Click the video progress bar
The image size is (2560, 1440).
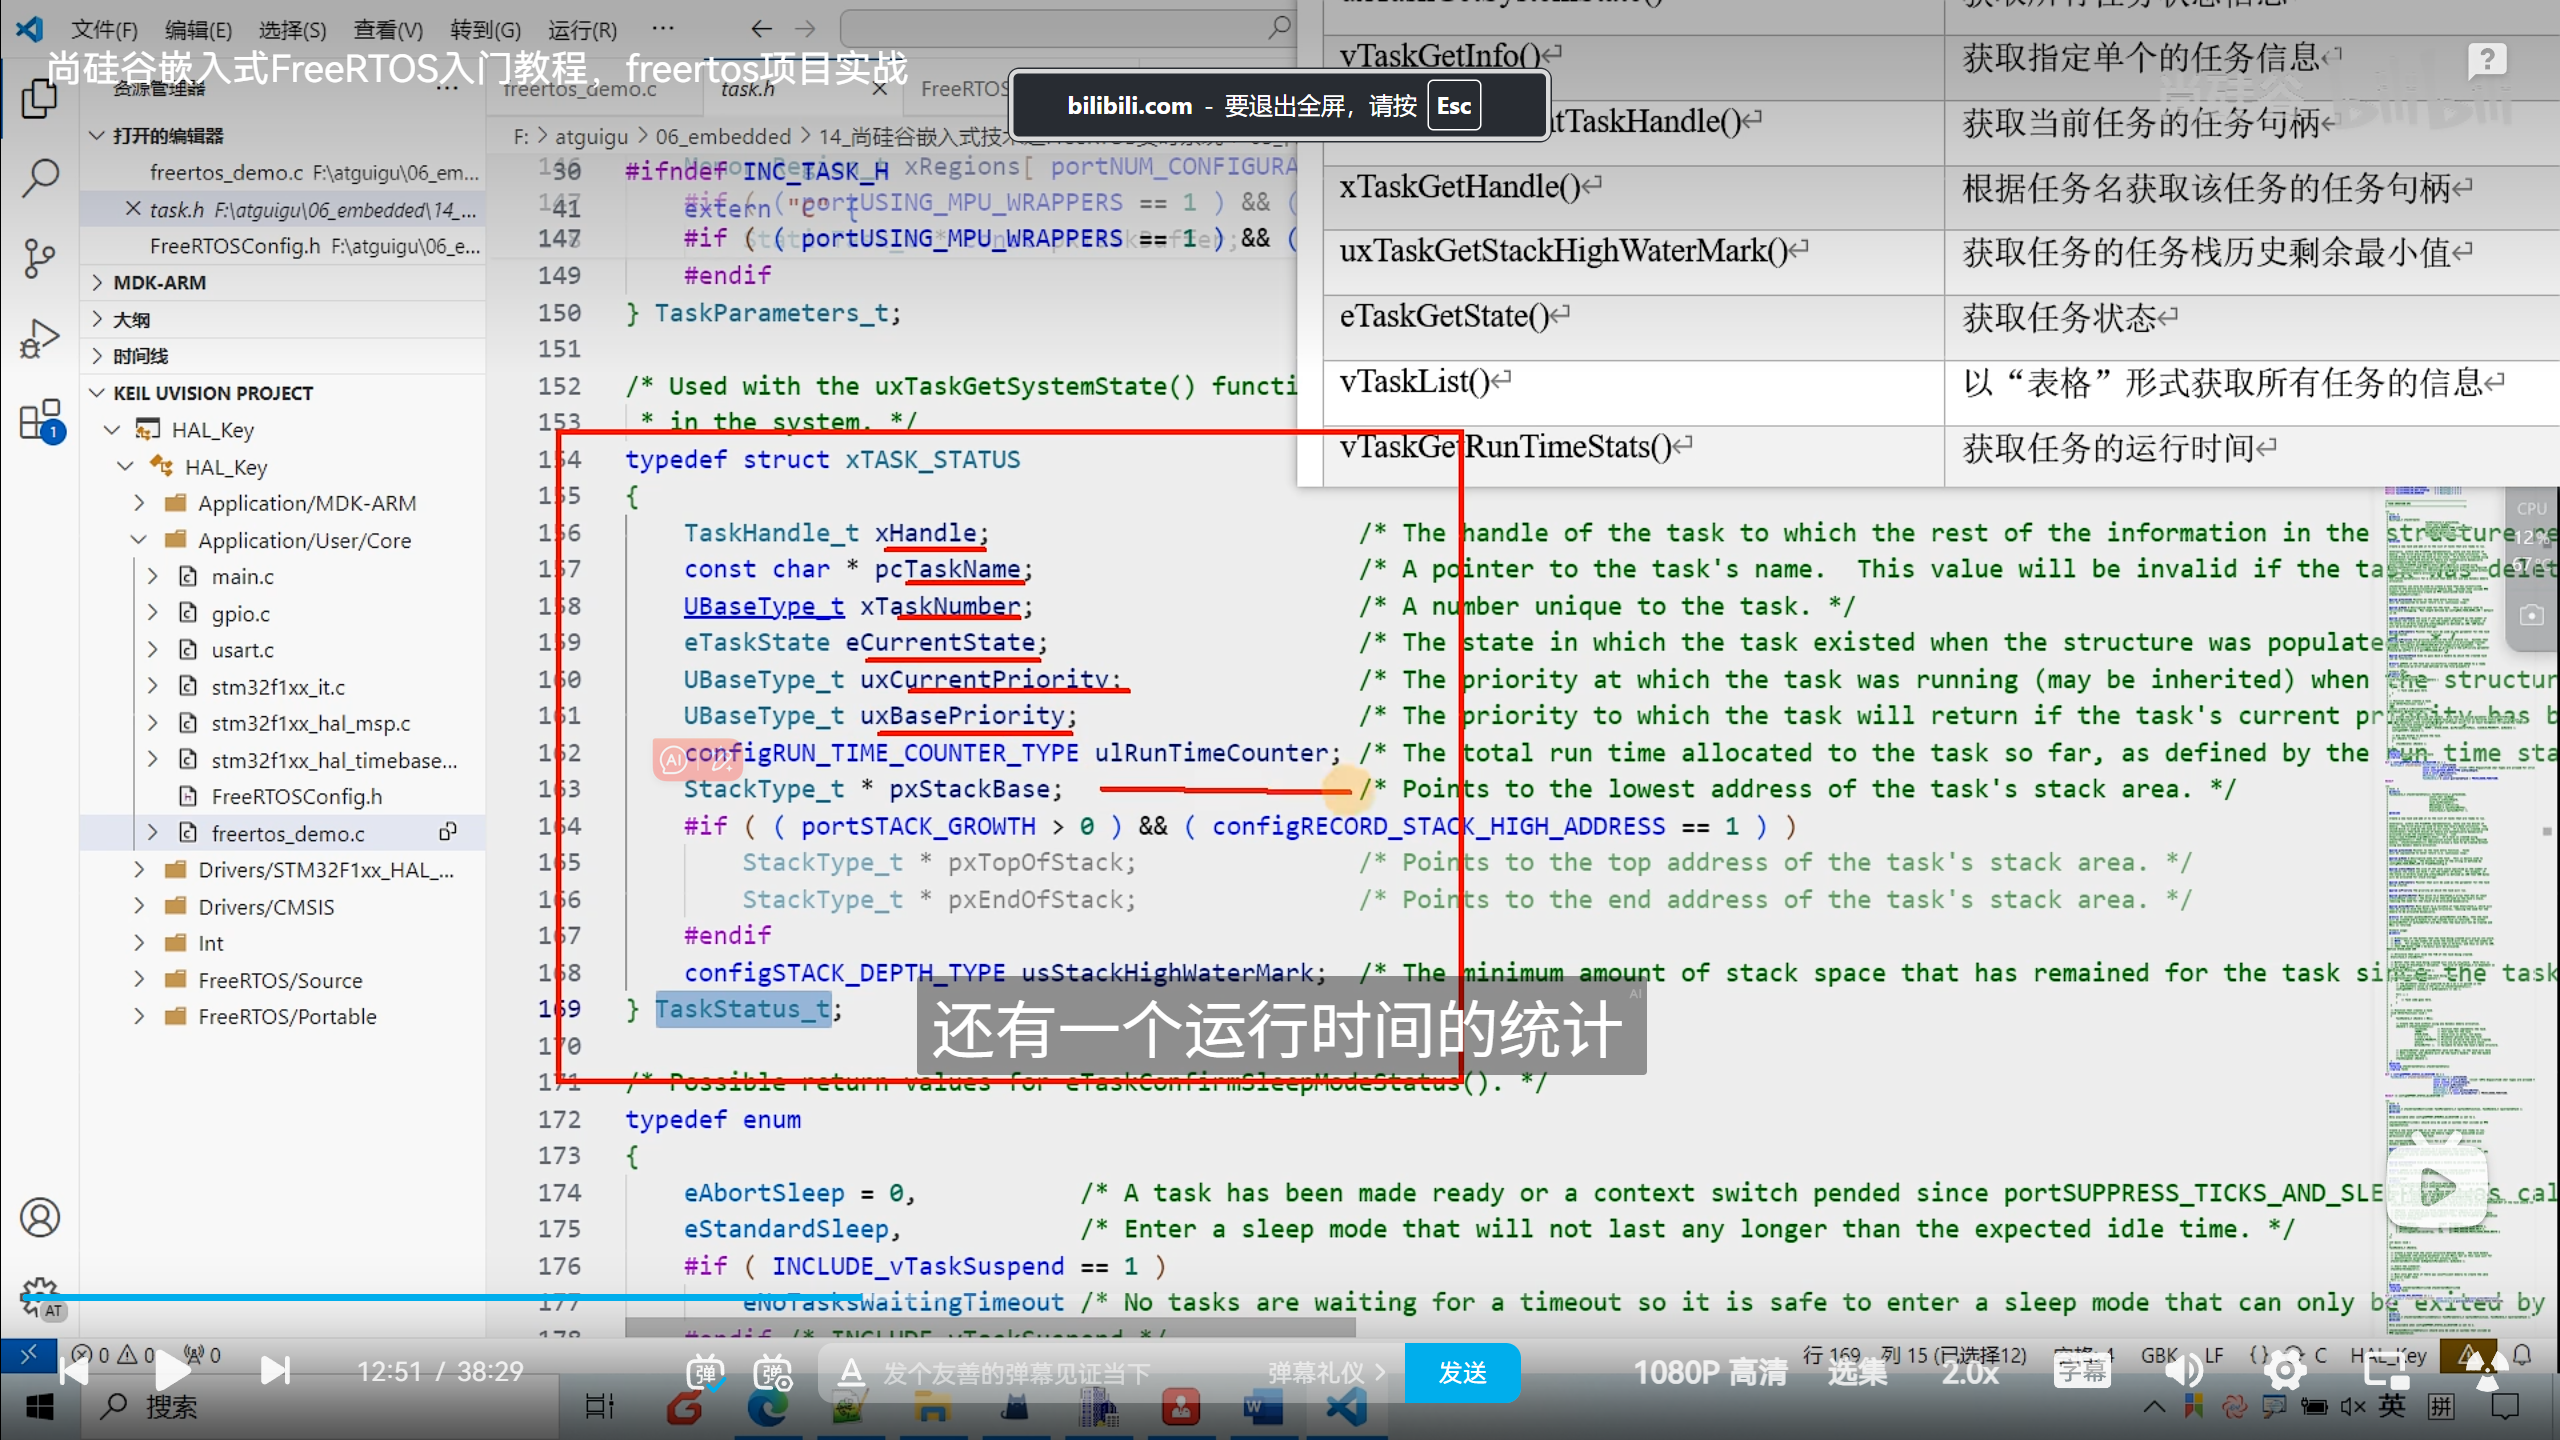point(1280,1298)
